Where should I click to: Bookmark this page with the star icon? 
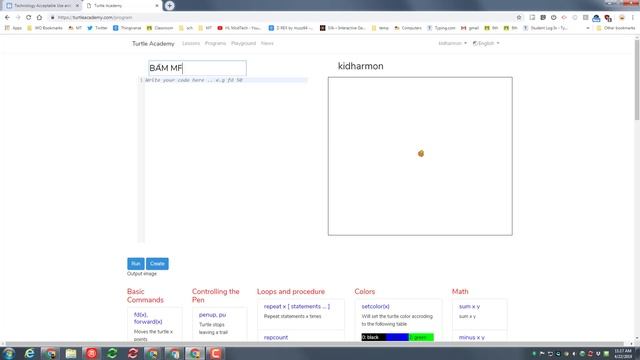pyautogui.click(x=519, y=18)
